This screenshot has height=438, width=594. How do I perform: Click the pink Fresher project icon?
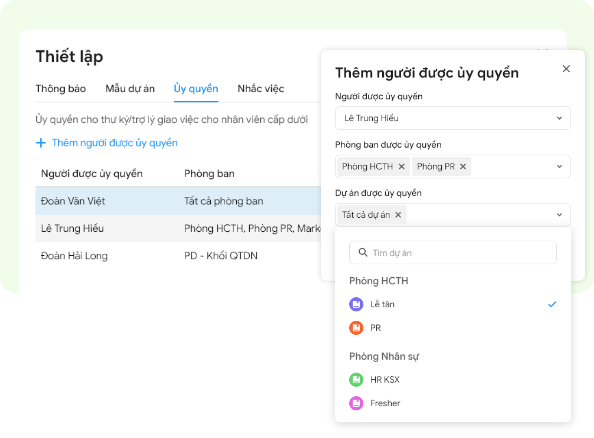coord(356,403)
